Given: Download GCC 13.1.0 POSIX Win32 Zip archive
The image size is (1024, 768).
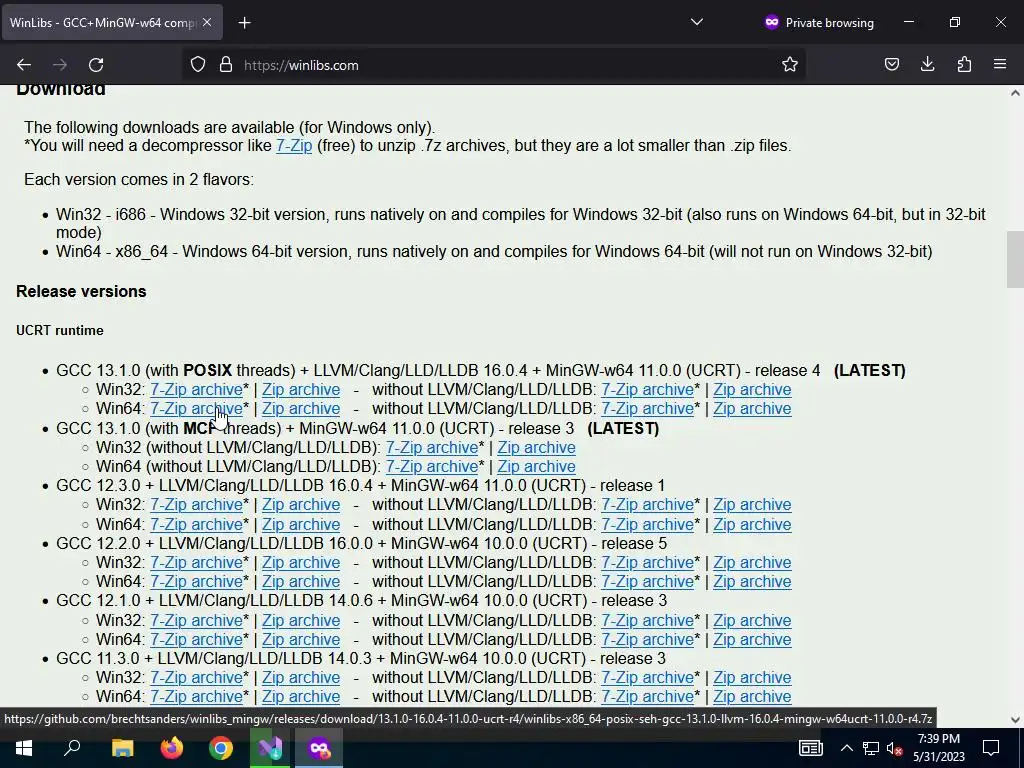Looking at the screenshot, I should [301, 389].
